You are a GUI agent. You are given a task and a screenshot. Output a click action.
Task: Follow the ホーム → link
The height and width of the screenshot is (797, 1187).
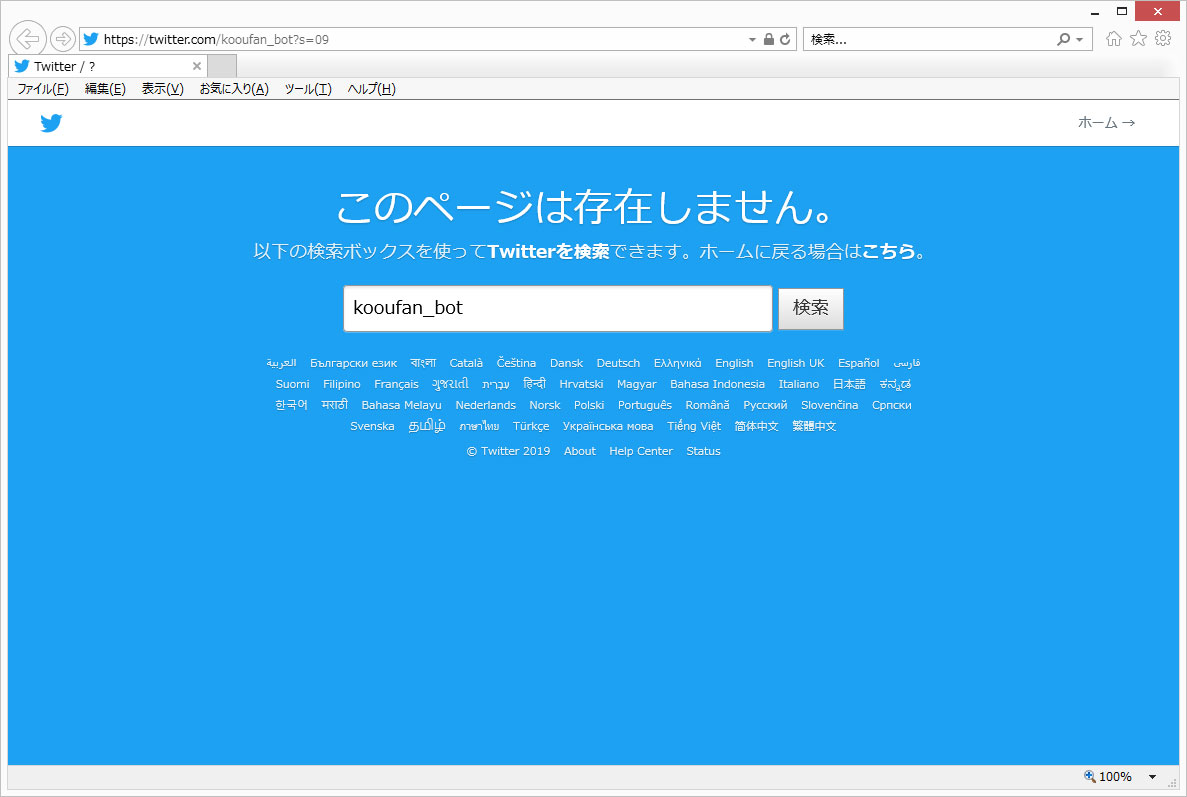[x=1106, y=123]
